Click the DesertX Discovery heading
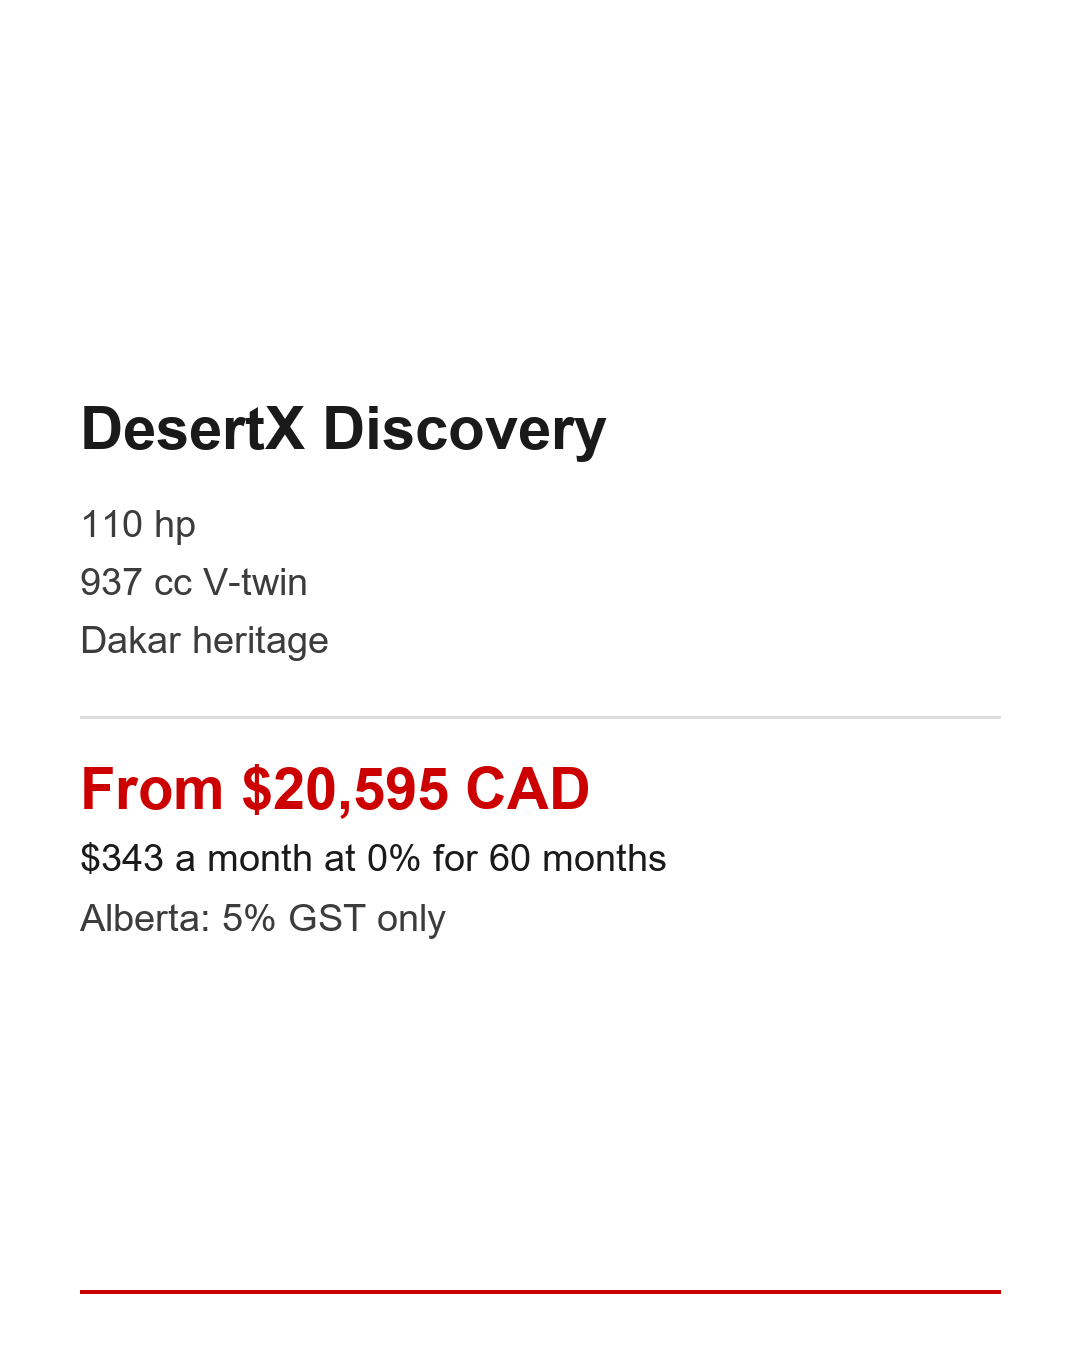The height and width of the screenshot is (1350, 1080). click(x=343, y=430)
